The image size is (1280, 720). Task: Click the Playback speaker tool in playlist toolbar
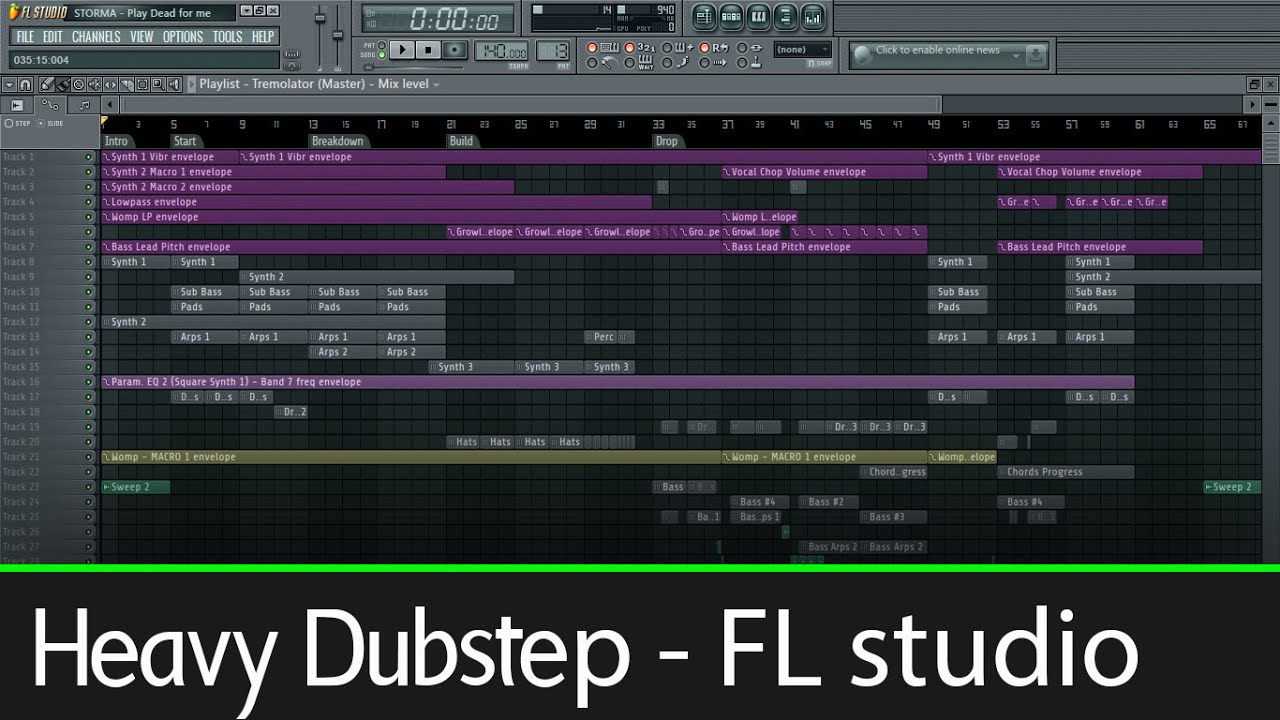(x=174, y=85)
